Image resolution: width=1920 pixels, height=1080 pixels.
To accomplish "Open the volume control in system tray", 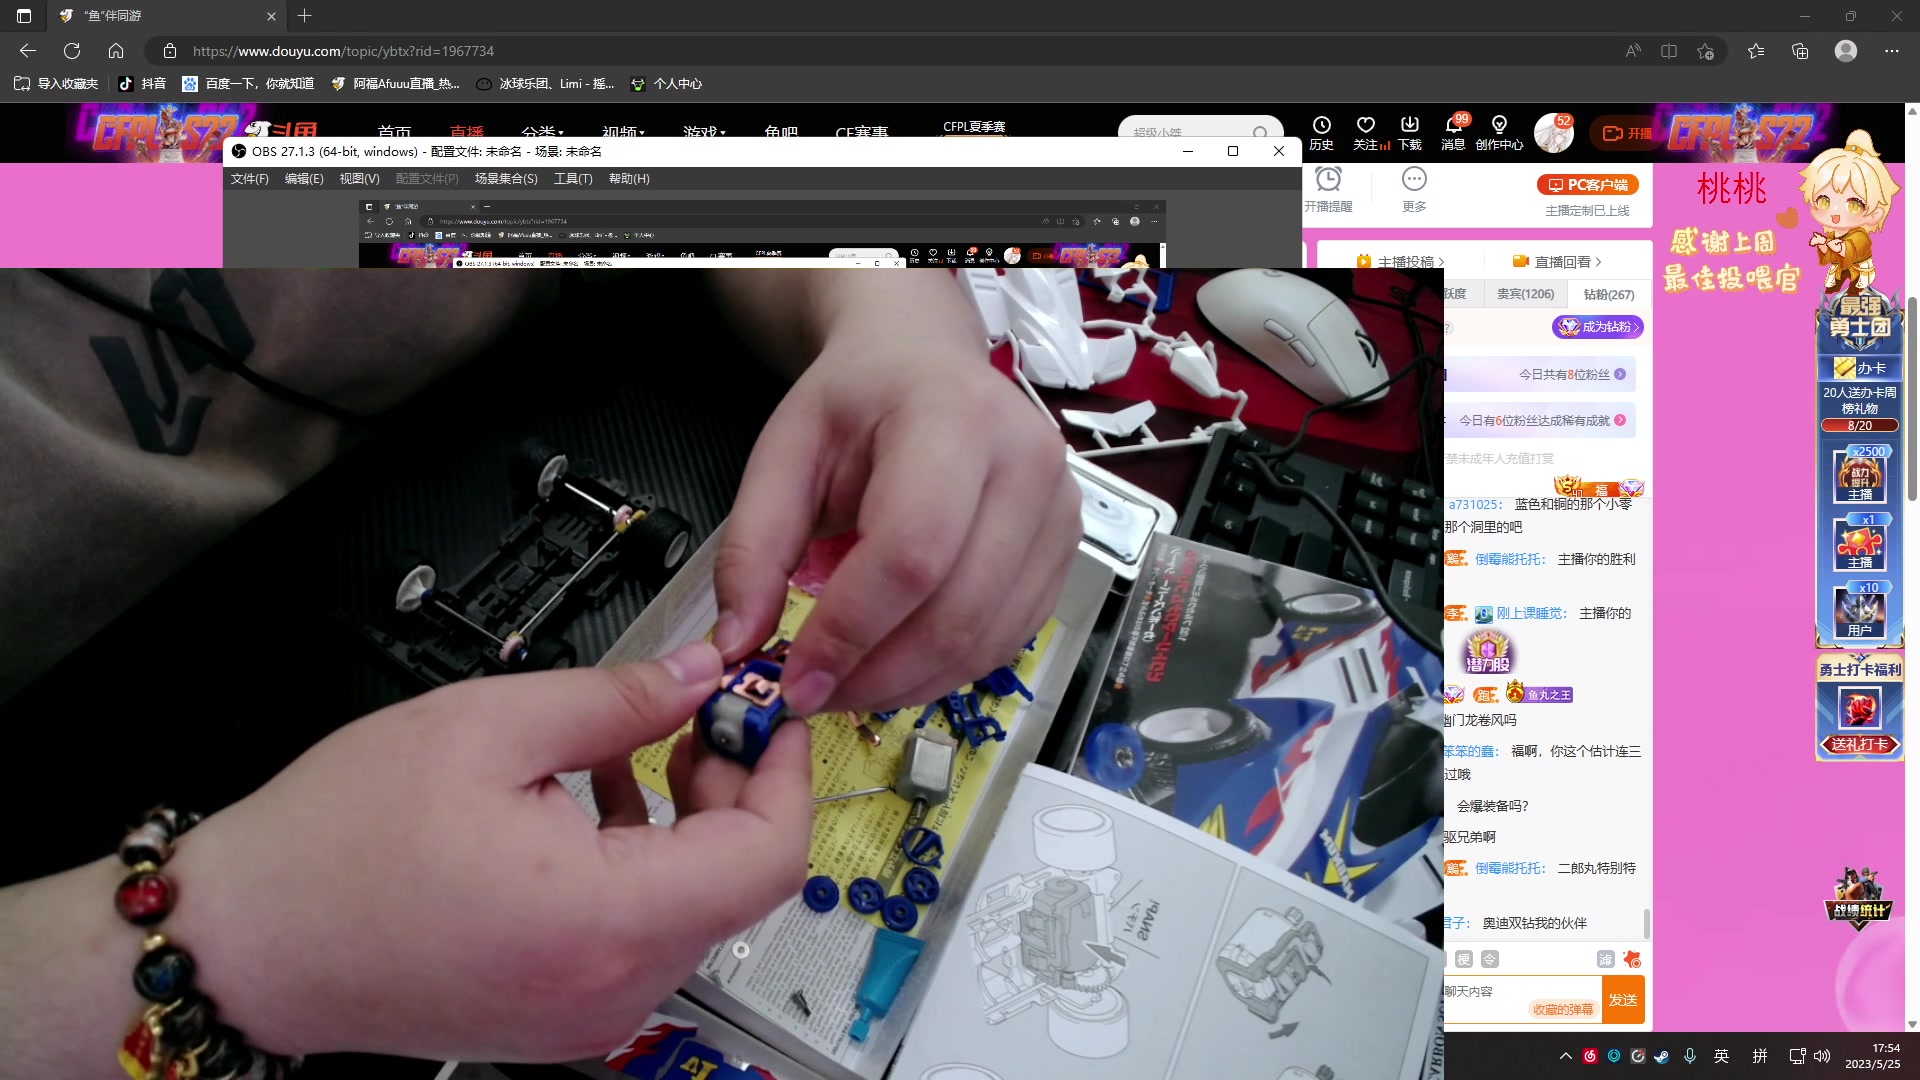I will tap(1822, 1056).
